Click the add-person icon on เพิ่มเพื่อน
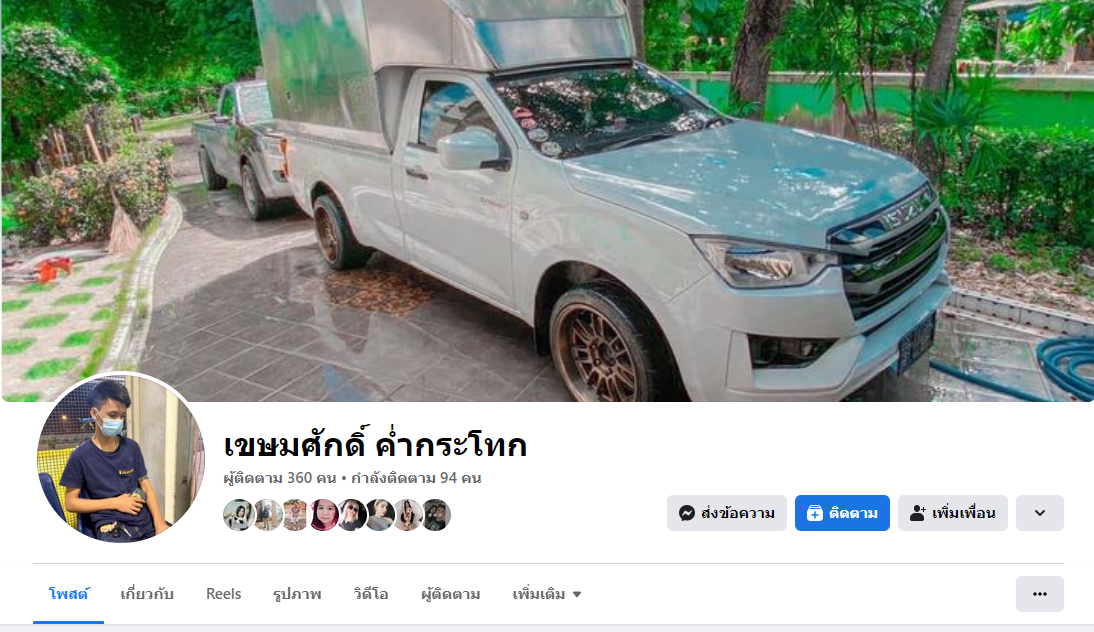1094x632 pixels. [x=917, y=513]
